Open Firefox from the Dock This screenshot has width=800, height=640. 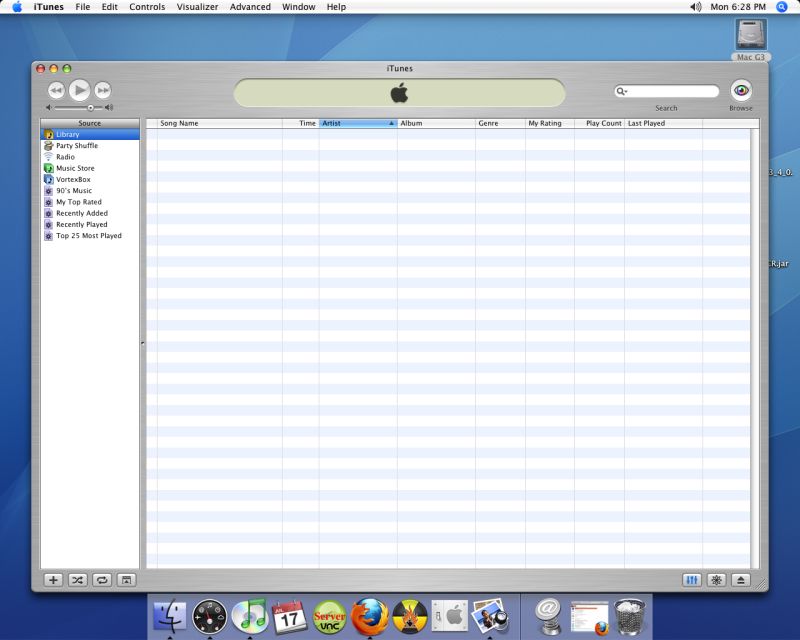[369, 616]
